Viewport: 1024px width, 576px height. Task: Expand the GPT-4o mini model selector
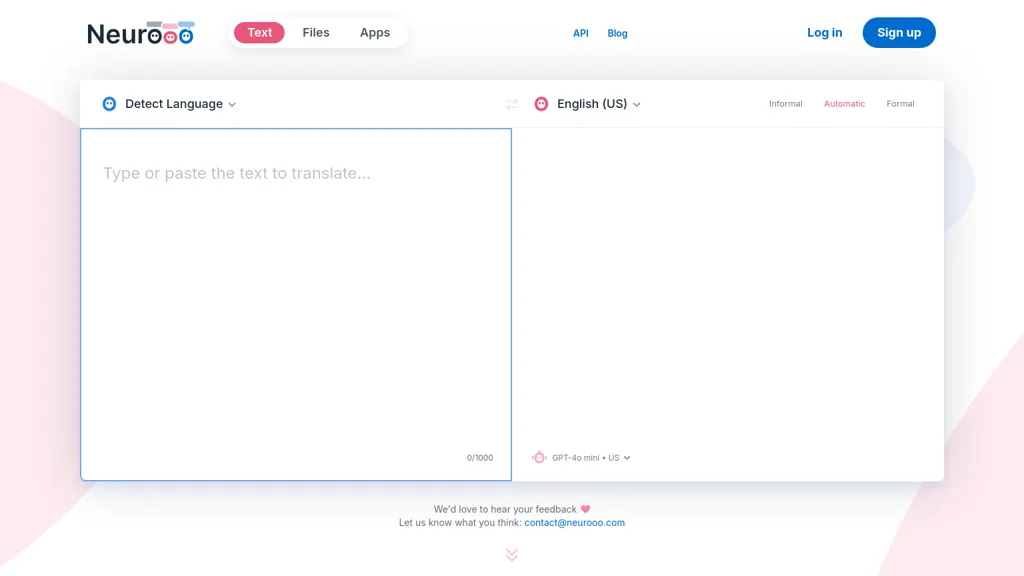tap(591, 458)
